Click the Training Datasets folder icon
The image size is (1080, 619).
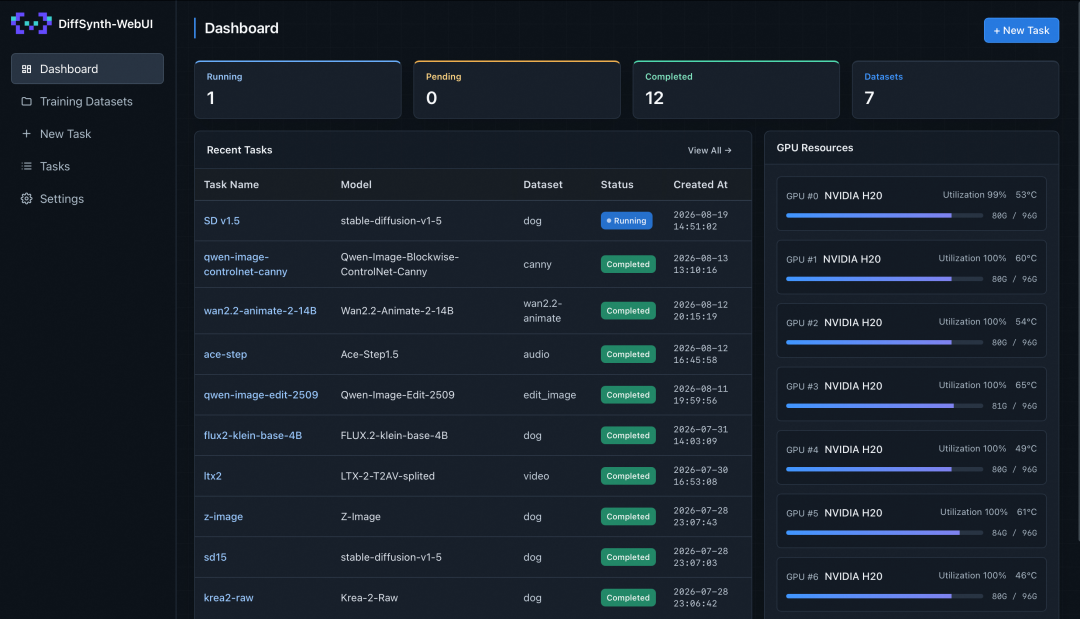(x=26, y=101)
